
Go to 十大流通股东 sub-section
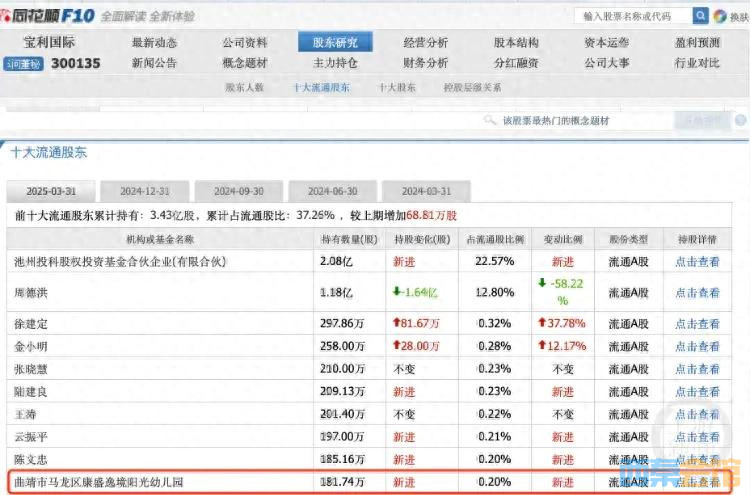click(321, 88)
